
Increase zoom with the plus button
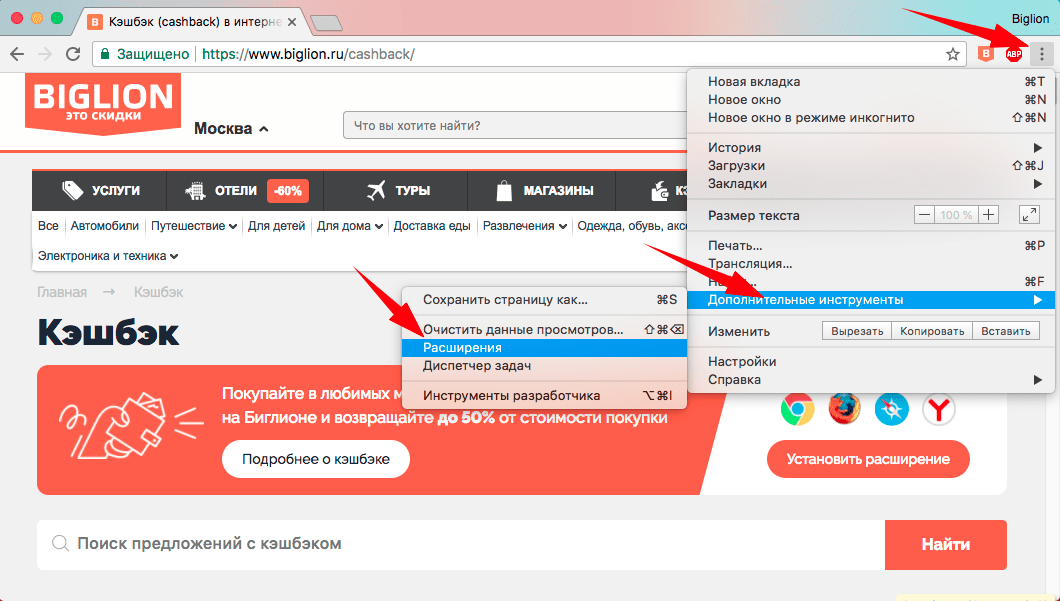pos(988,215)
